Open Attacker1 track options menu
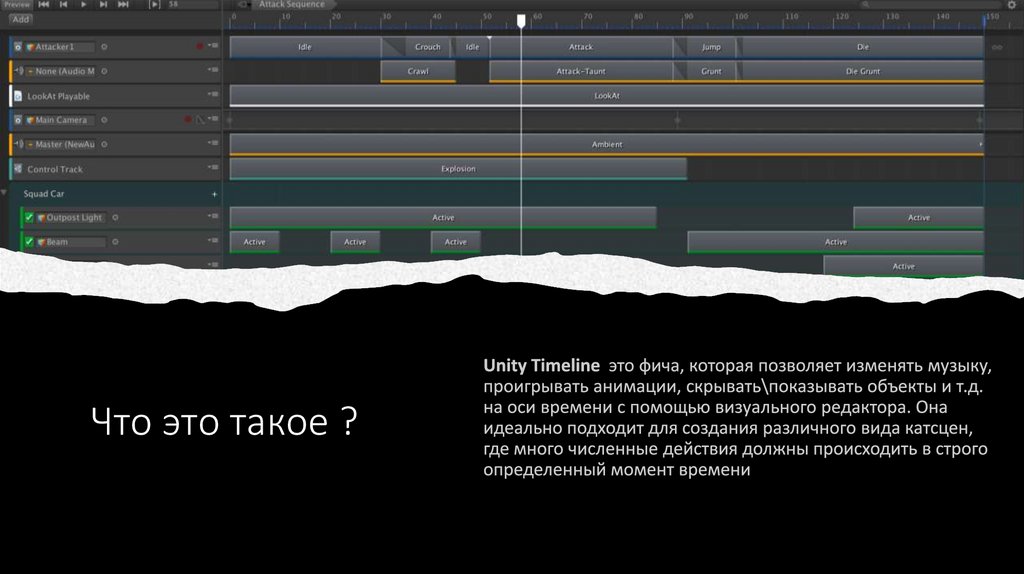The image size is (1024, 574). pos(213,46)
